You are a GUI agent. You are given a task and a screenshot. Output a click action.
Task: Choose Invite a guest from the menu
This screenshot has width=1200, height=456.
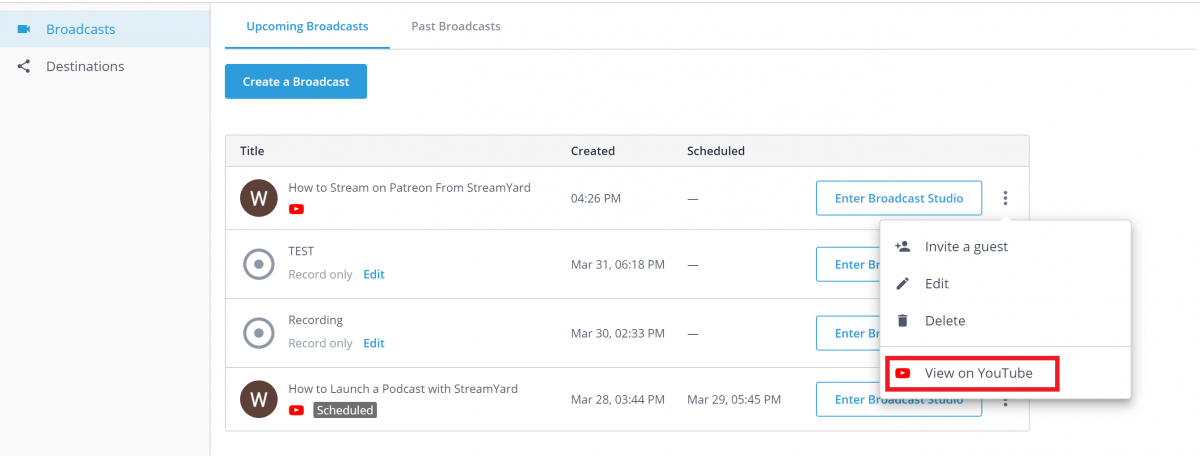click(966, 247)
